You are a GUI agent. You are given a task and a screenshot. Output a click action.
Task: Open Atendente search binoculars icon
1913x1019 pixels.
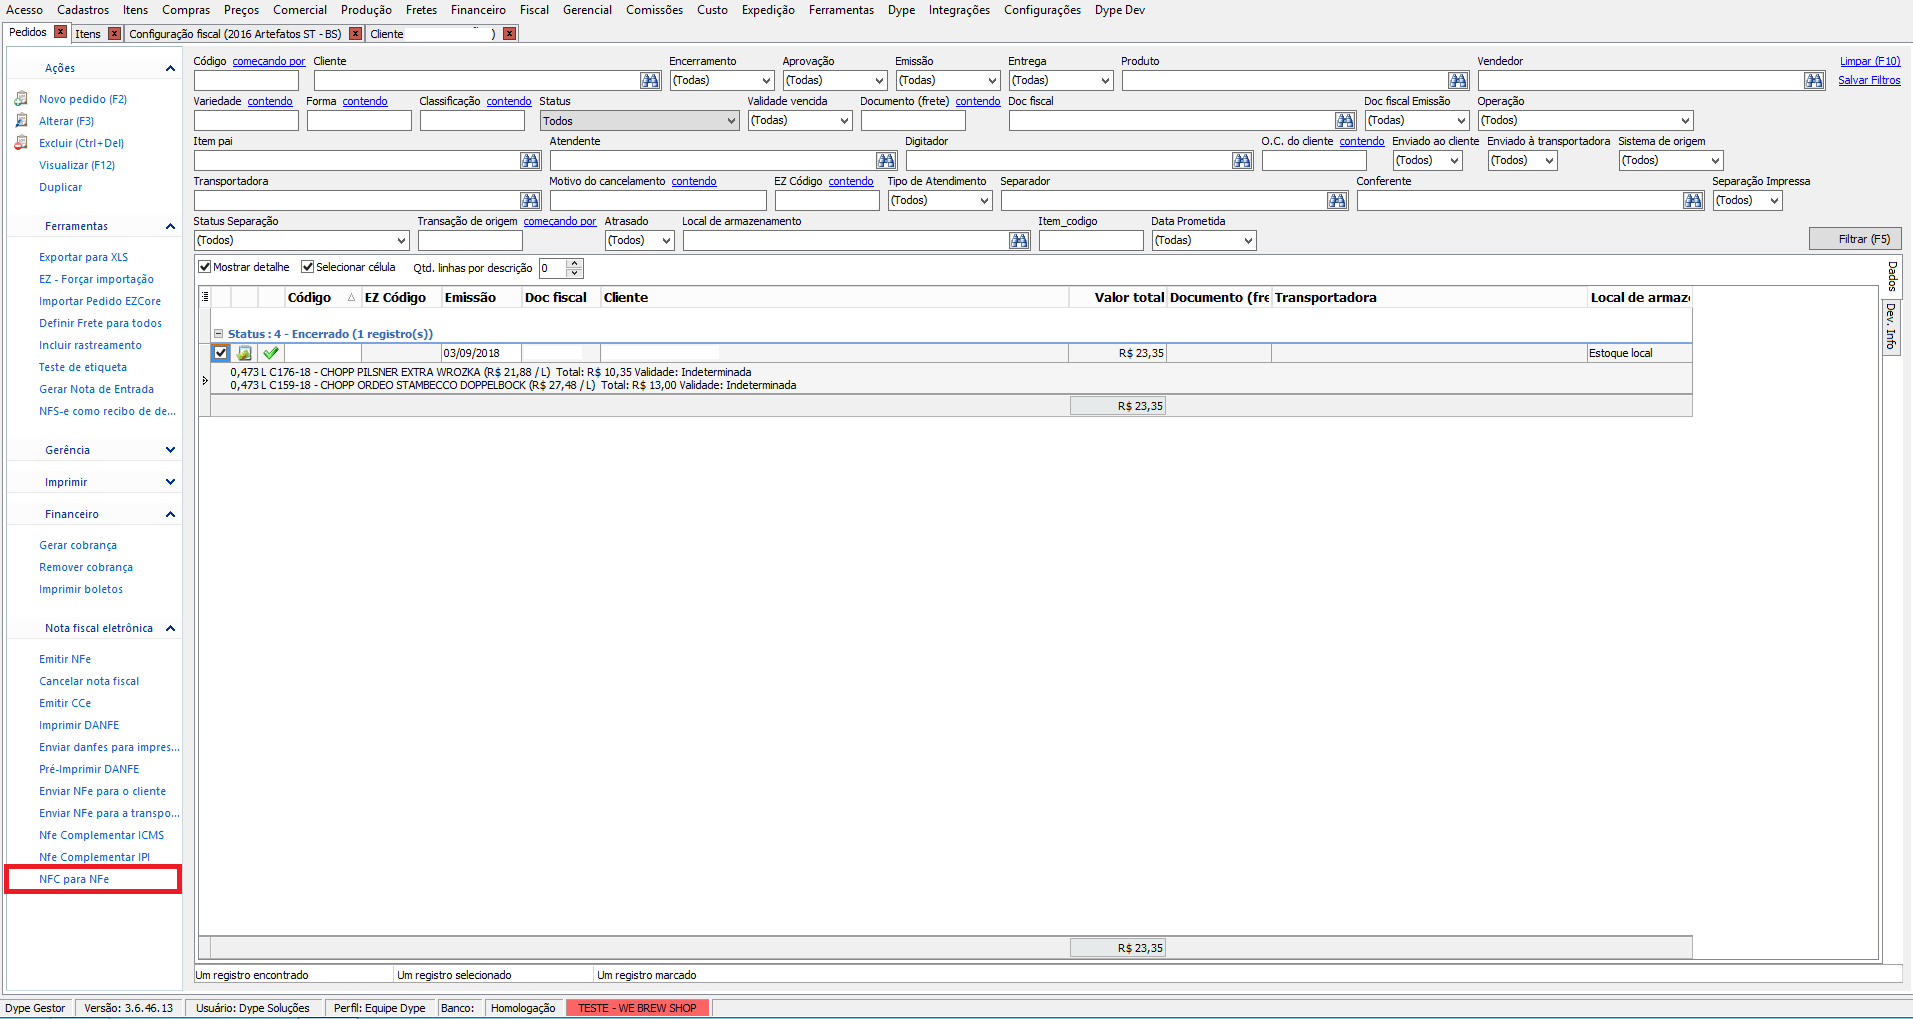(886, 160)
